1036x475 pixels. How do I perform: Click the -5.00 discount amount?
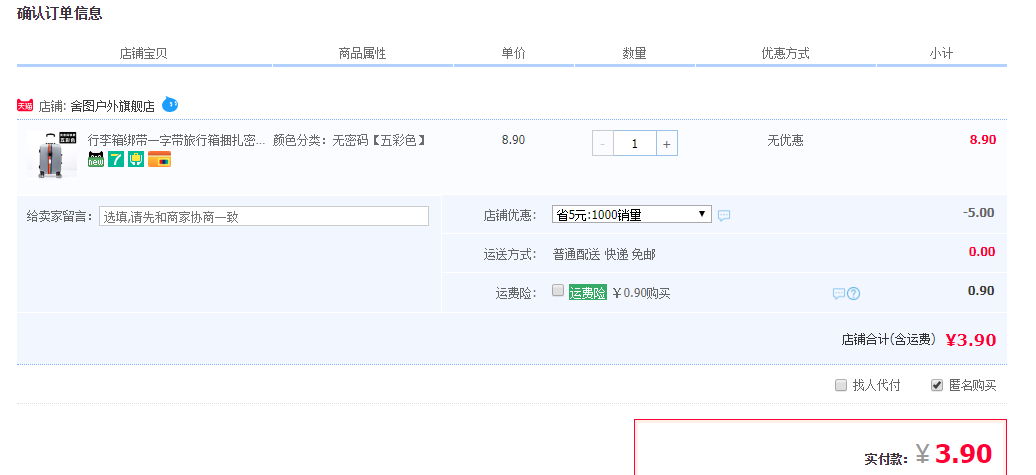(979, 213)
